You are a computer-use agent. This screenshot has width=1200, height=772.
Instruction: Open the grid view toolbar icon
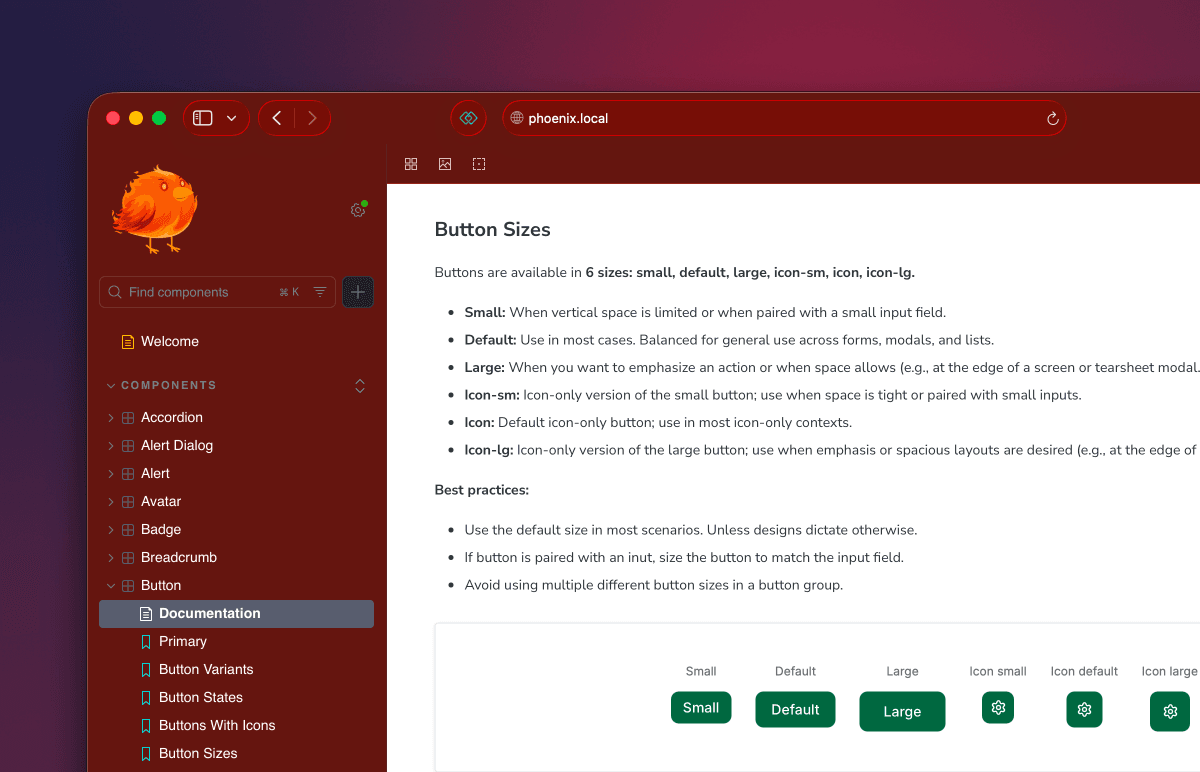point(411,163)
